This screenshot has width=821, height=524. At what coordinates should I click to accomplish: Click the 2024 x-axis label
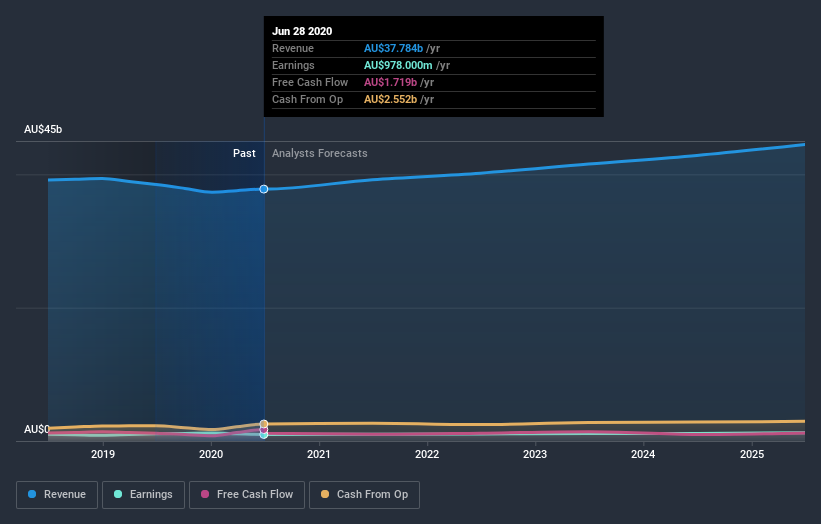[643, 454]
